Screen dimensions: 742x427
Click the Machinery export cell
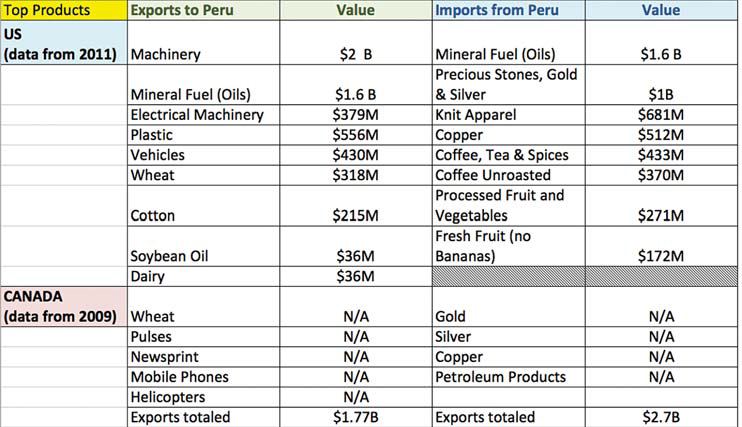[203, 43]
